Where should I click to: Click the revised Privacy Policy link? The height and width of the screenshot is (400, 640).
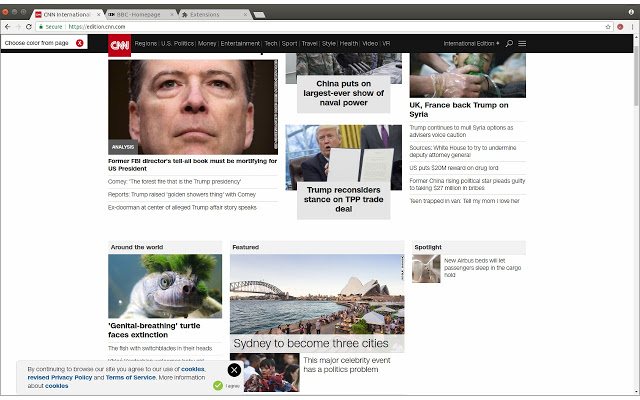(x=60, y=377)
